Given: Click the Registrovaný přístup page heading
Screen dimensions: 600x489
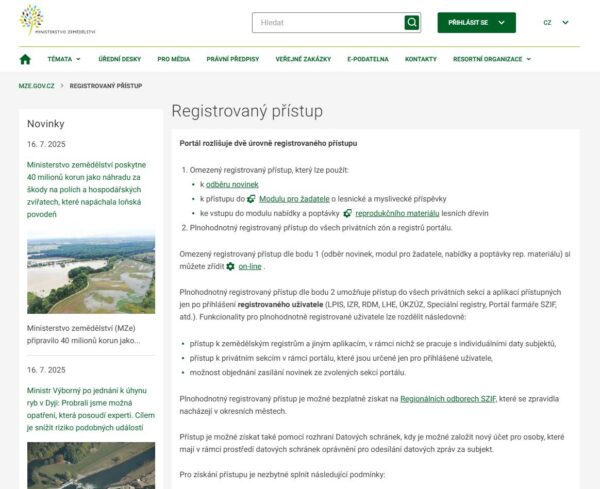Looking at the screenshot, I should click(247, 111).
